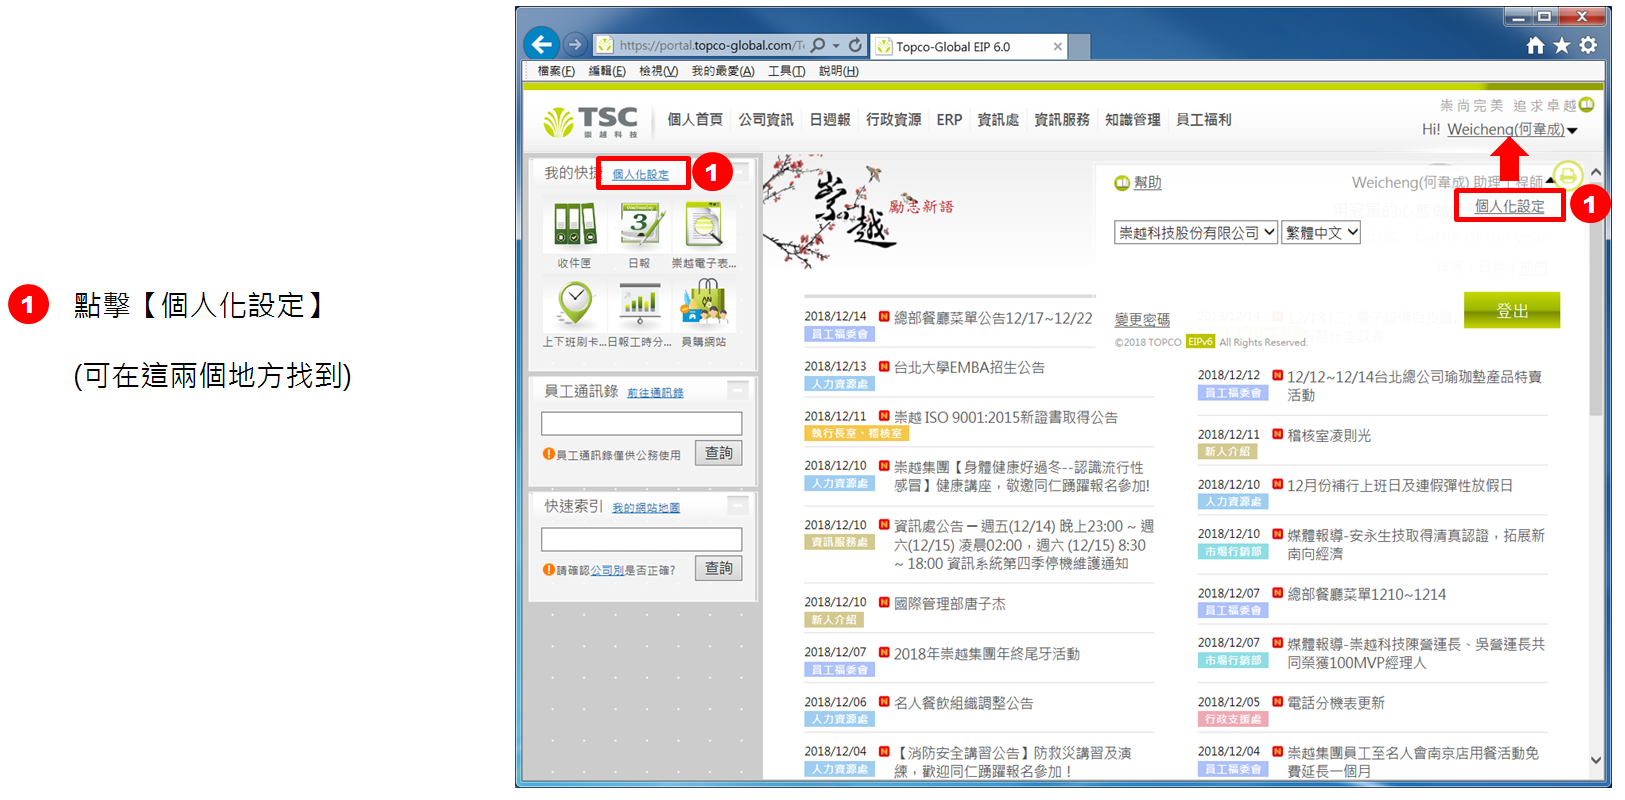Viewport: 1625px width, 800px height.
Task: Open the 繁體中文 language dropdown
Action: pos(1322,233)
